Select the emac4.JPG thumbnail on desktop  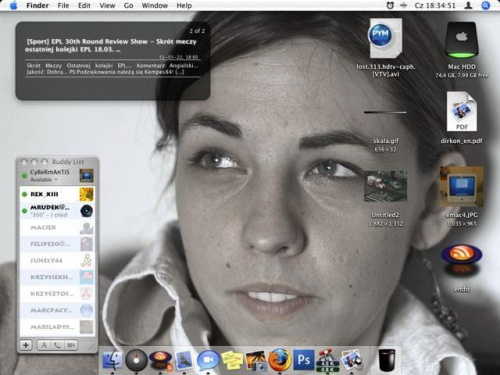462,187
